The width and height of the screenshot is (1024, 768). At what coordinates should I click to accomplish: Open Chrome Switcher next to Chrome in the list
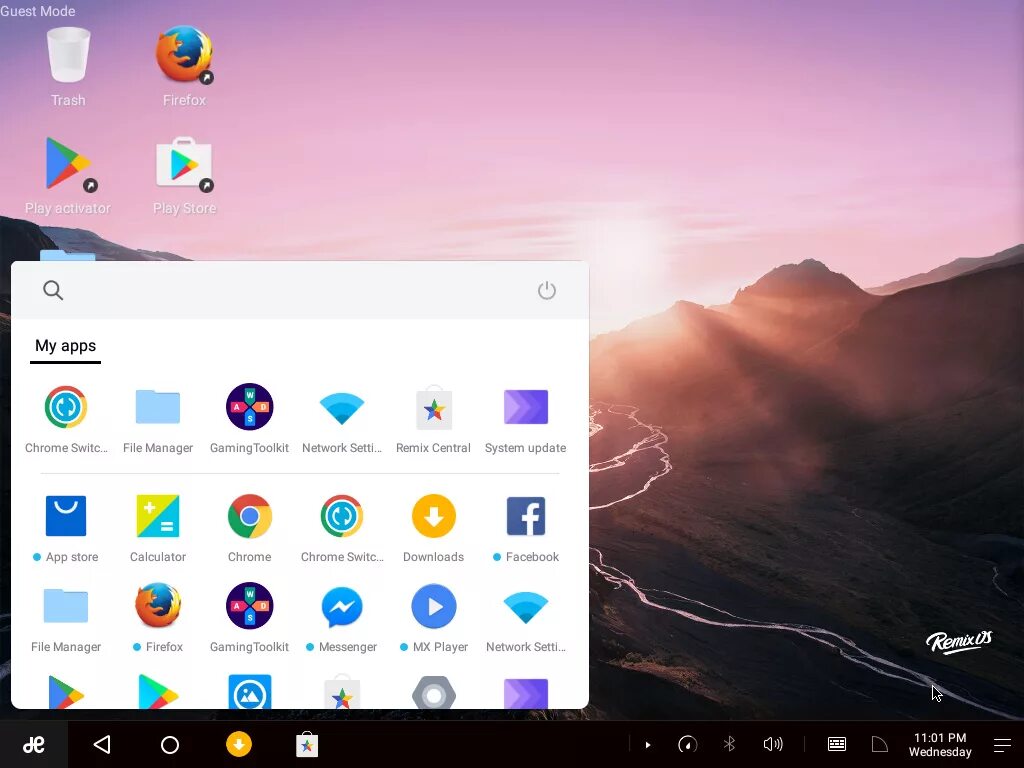pos(342,528)
